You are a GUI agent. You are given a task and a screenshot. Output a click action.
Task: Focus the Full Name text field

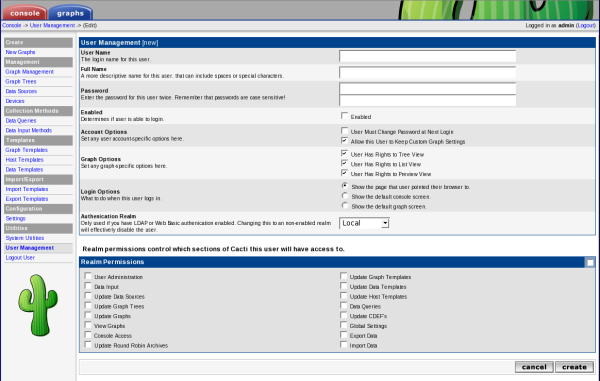point(427,72)
